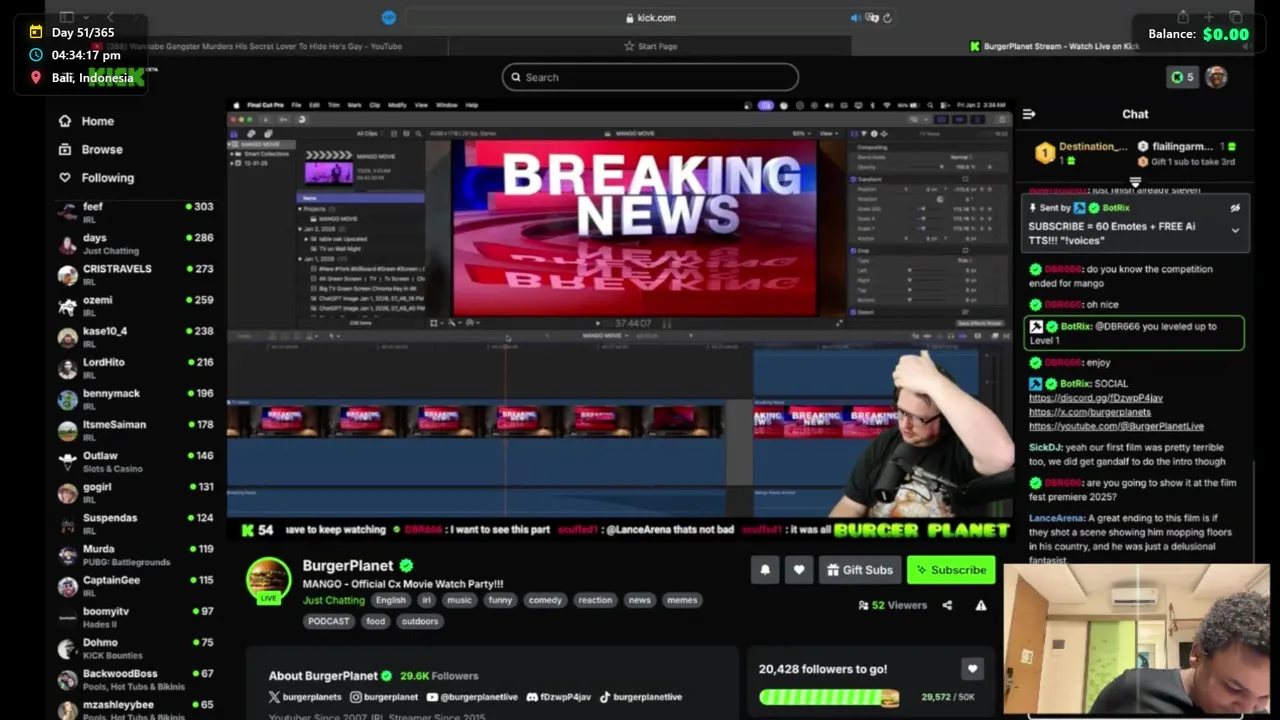The image size is (1280, 720).
Task: Select the reaction tag
Action: click(595, 600)
